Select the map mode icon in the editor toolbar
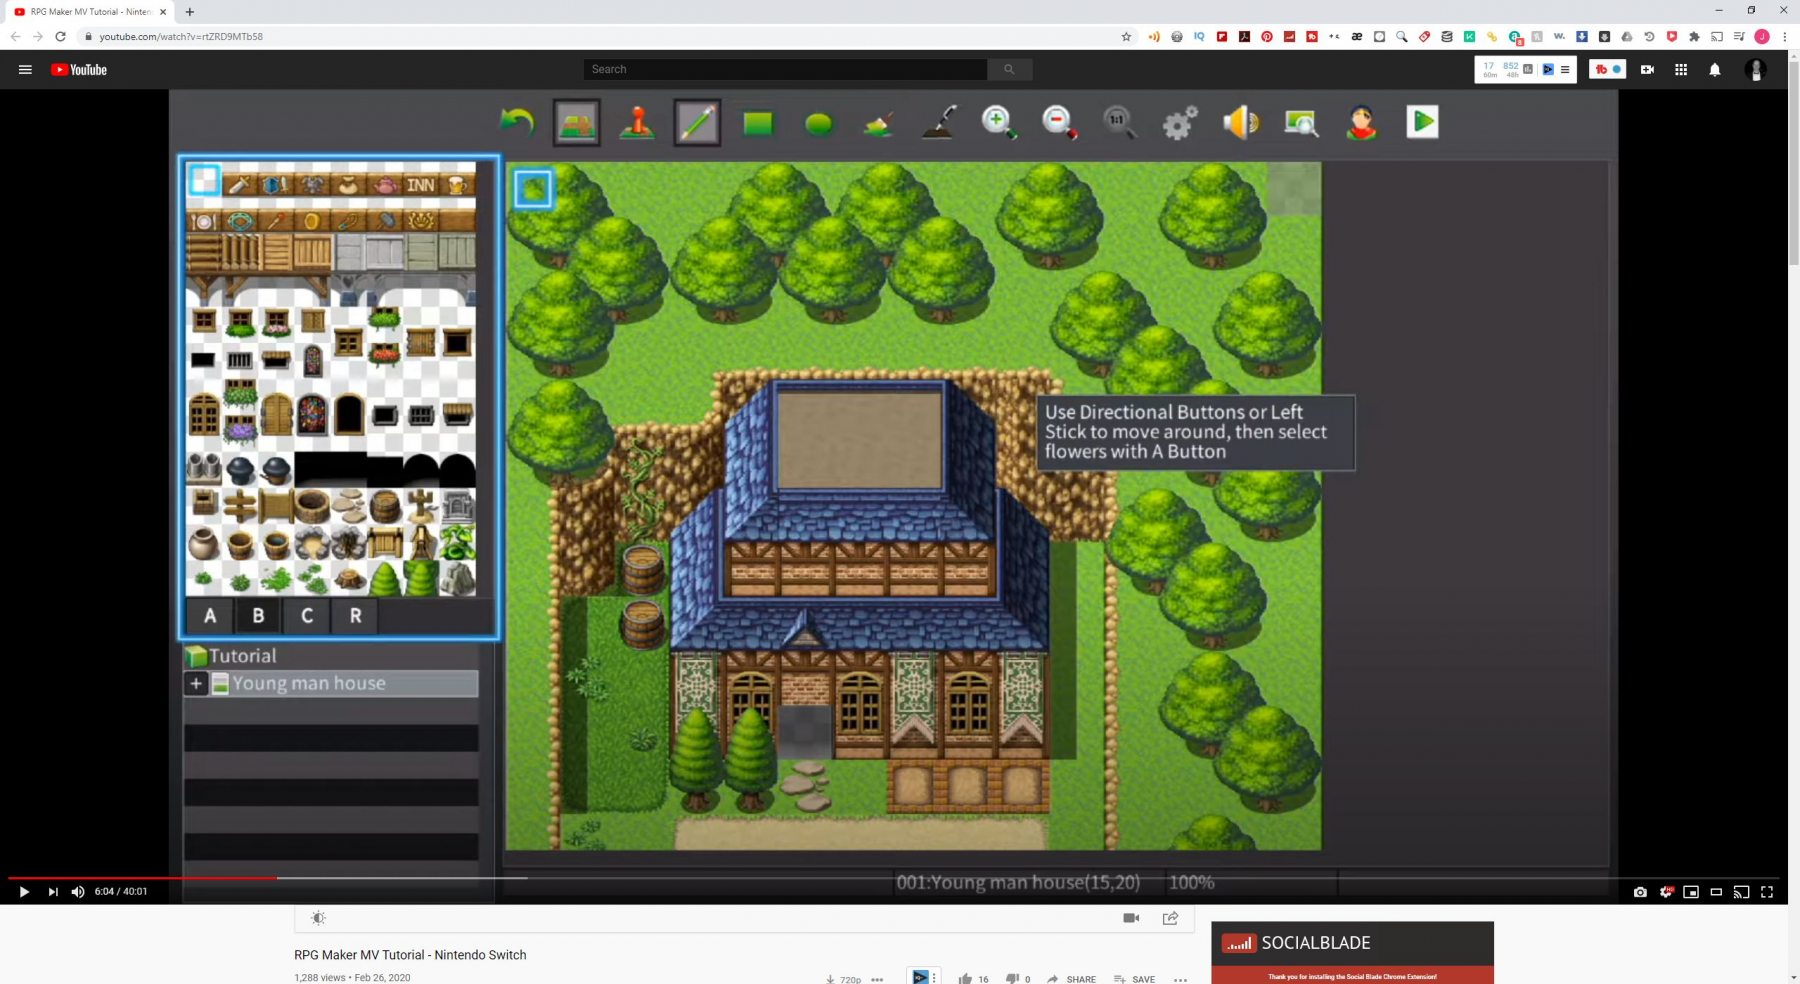 tap(577, 123)
